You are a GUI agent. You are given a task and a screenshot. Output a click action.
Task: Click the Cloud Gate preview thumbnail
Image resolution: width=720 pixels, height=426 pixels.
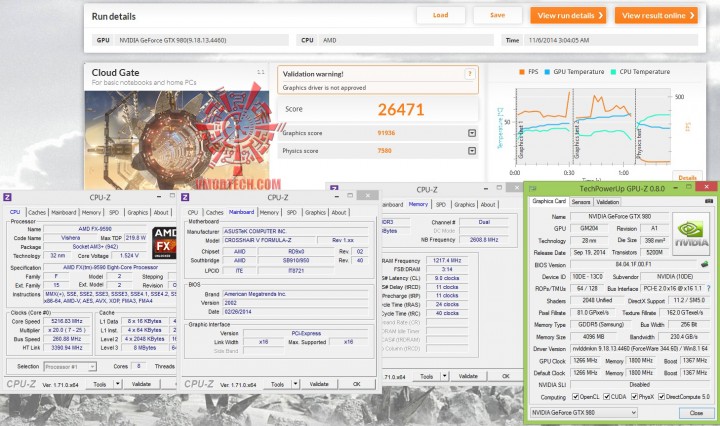[177, 140]
